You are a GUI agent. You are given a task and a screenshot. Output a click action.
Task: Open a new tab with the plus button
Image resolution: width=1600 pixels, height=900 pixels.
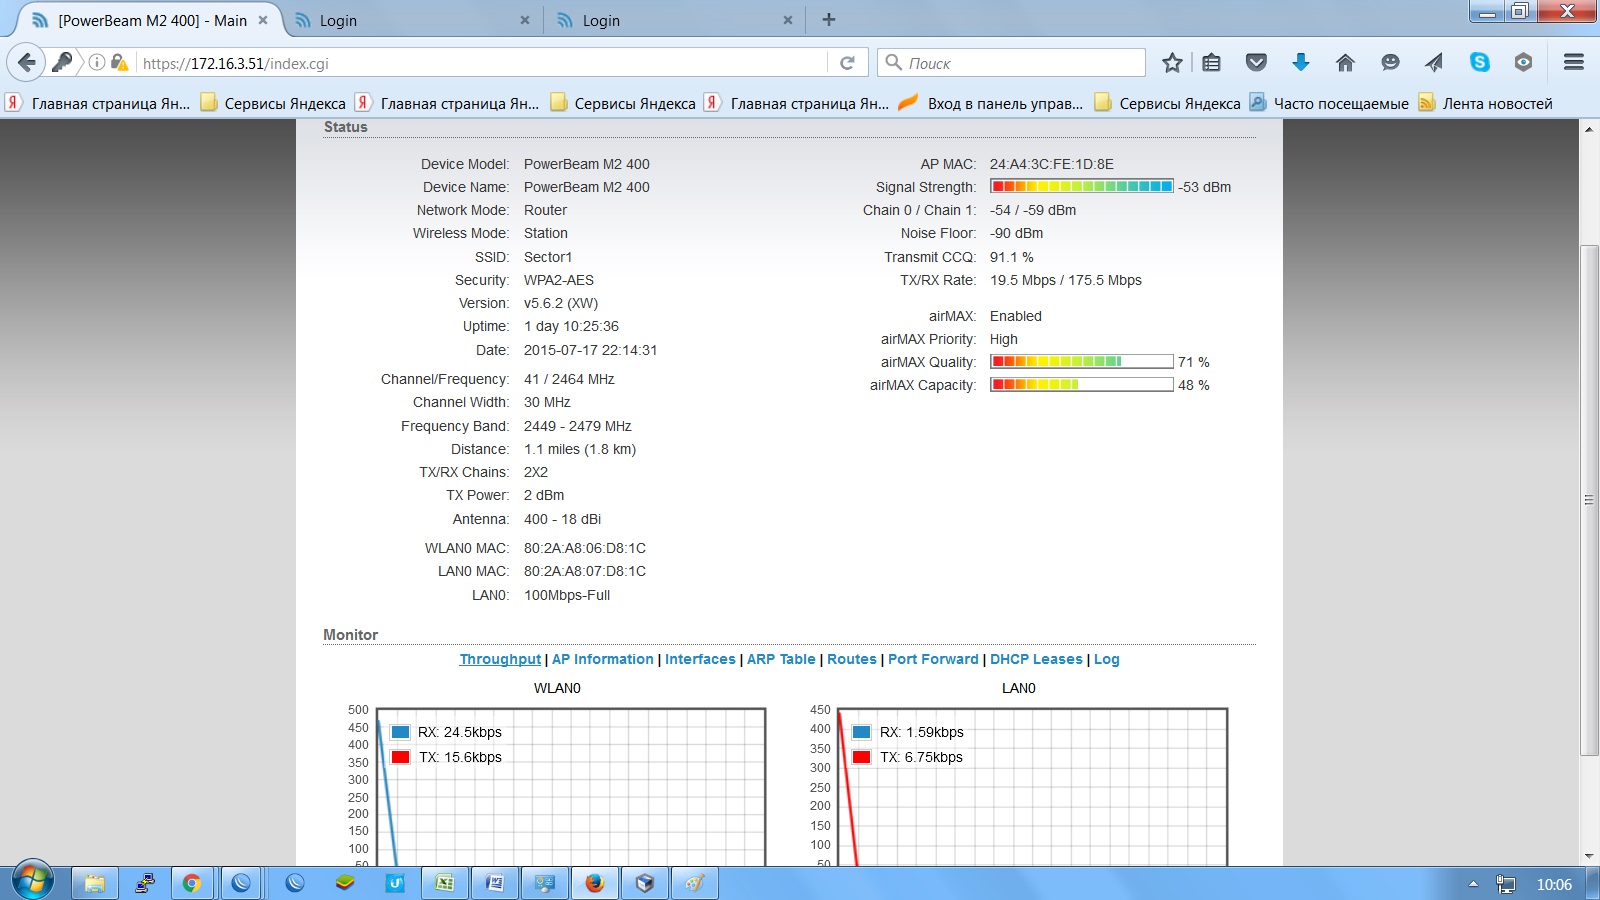(828, 19)
